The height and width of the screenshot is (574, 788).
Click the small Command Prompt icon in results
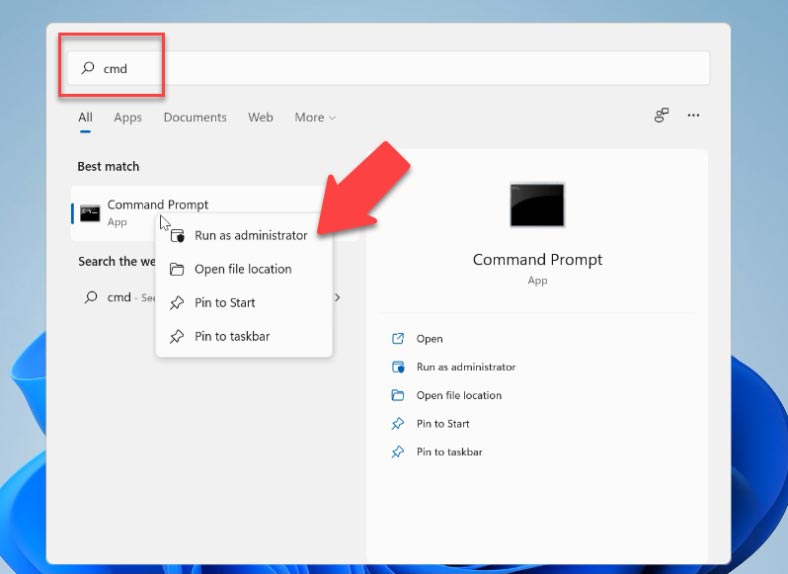click(90, 213)
